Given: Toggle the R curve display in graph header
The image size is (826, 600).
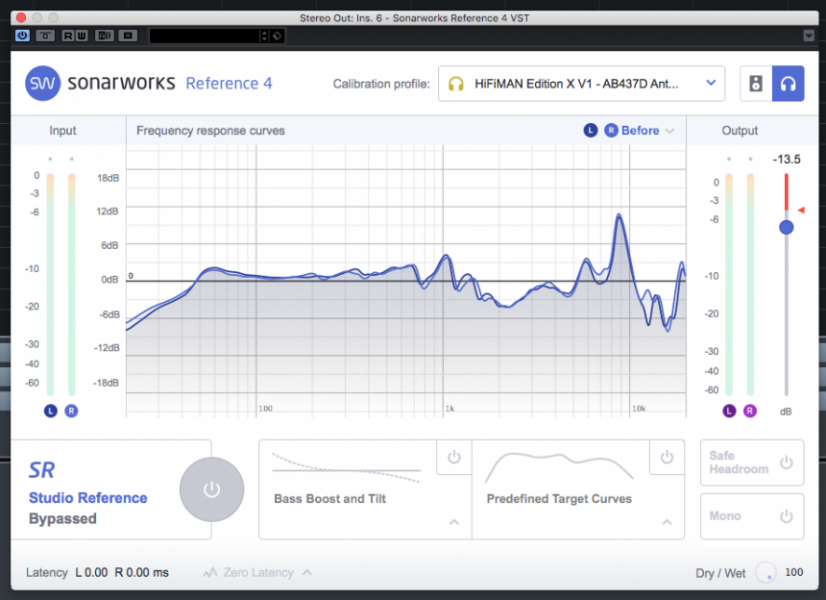Looking at the screenshot, I should click(611, 130).
